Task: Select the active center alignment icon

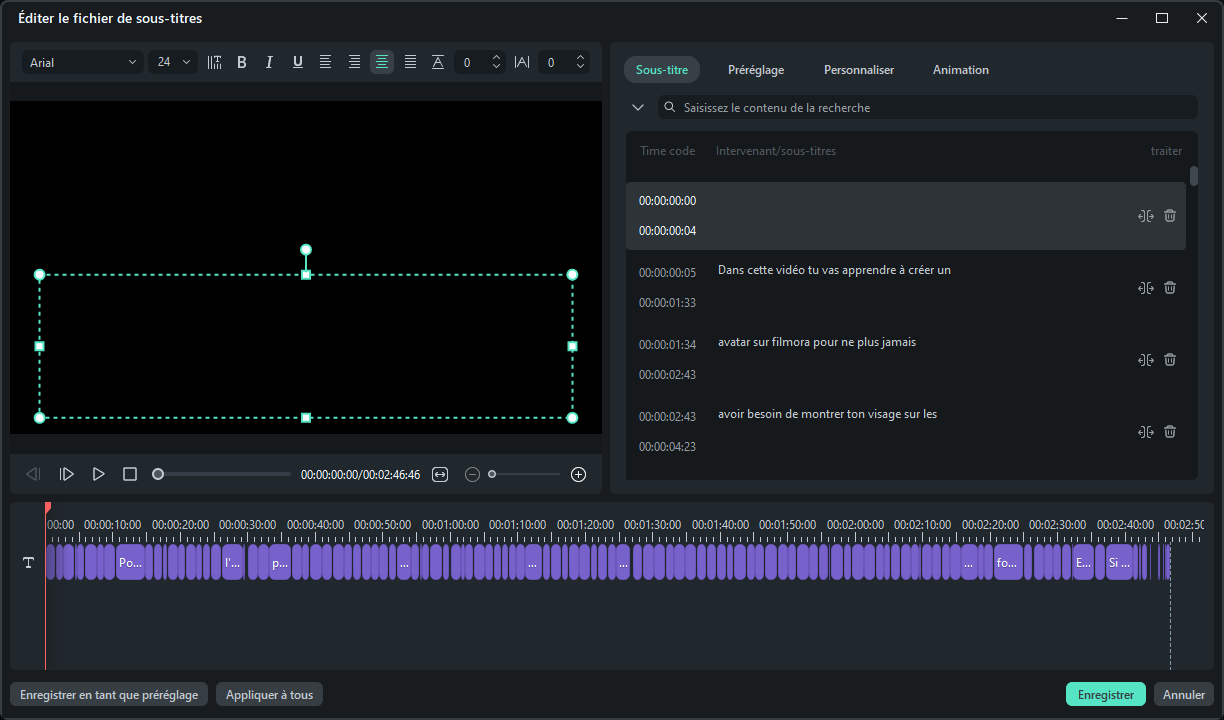Action: (382, 62)
